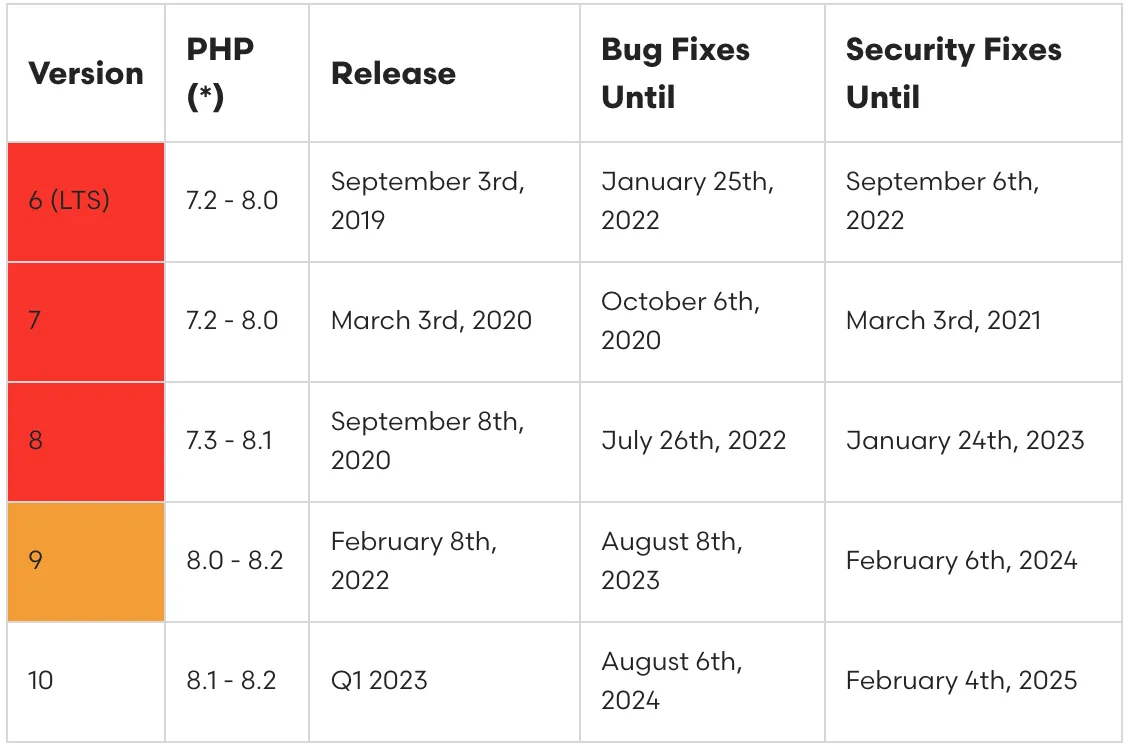The image size is (1126, 750).
Task: Select the orange version 9 cell
Action: pos(86,562)
